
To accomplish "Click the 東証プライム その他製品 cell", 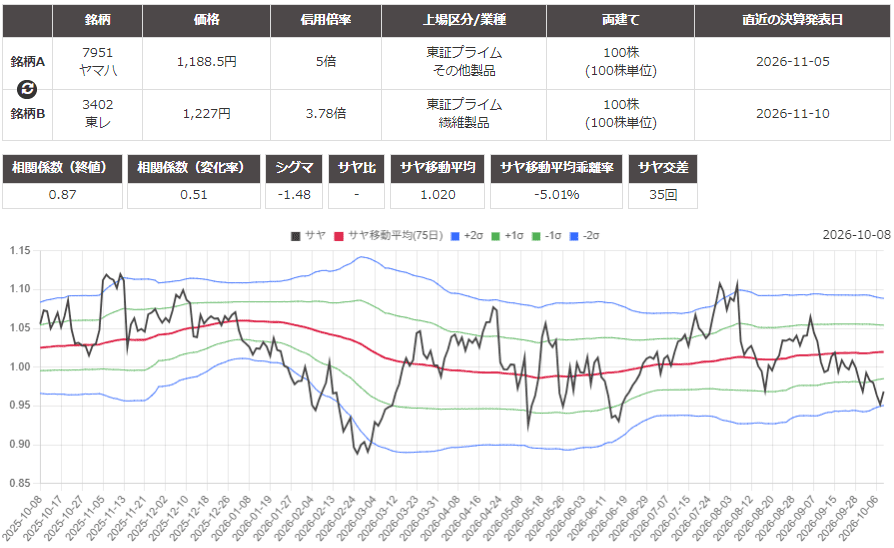I will 464,62.
